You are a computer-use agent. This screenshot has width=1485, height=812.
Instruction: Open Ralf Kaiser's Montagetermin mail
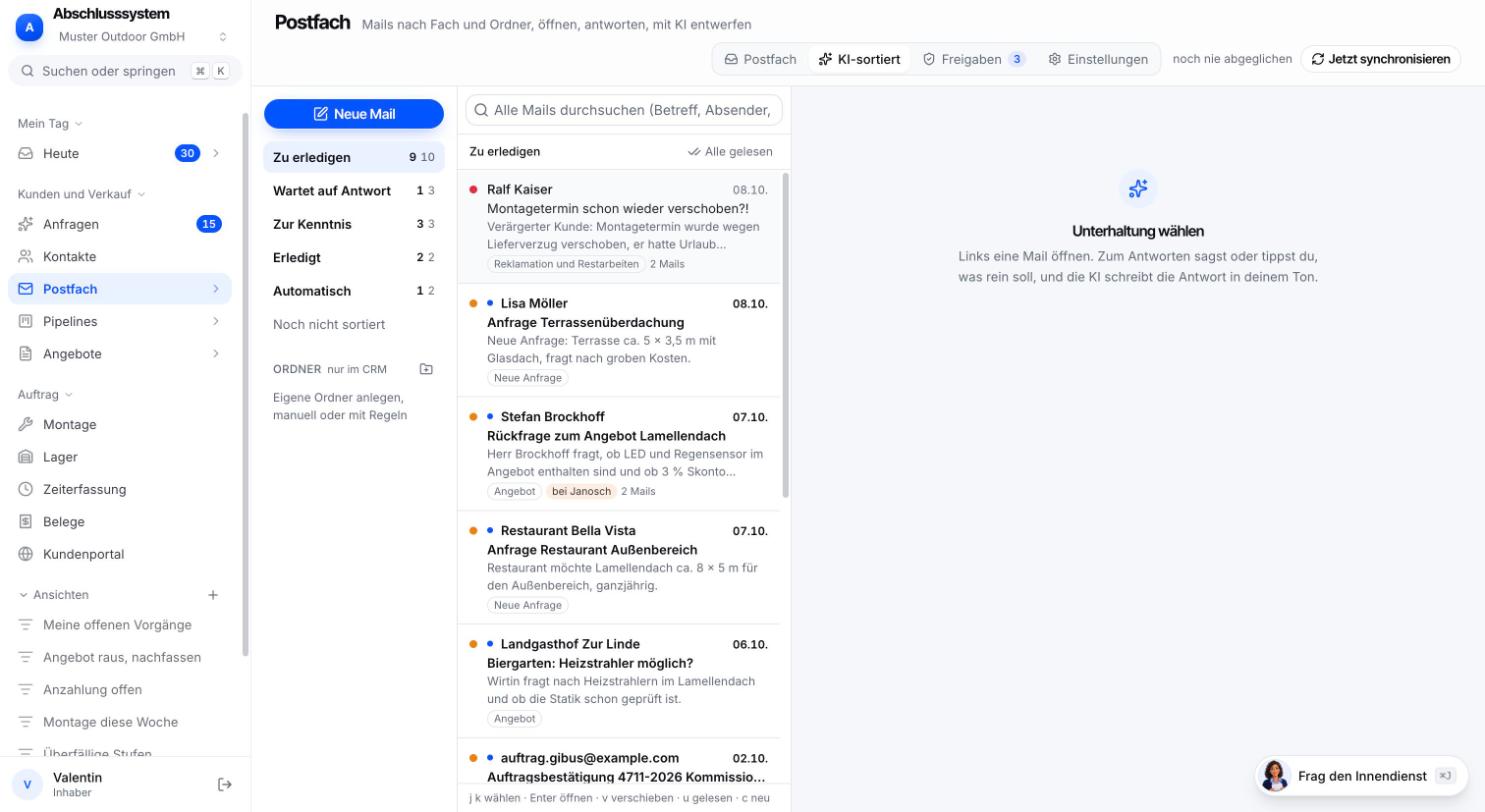click(x=619, y=227)
